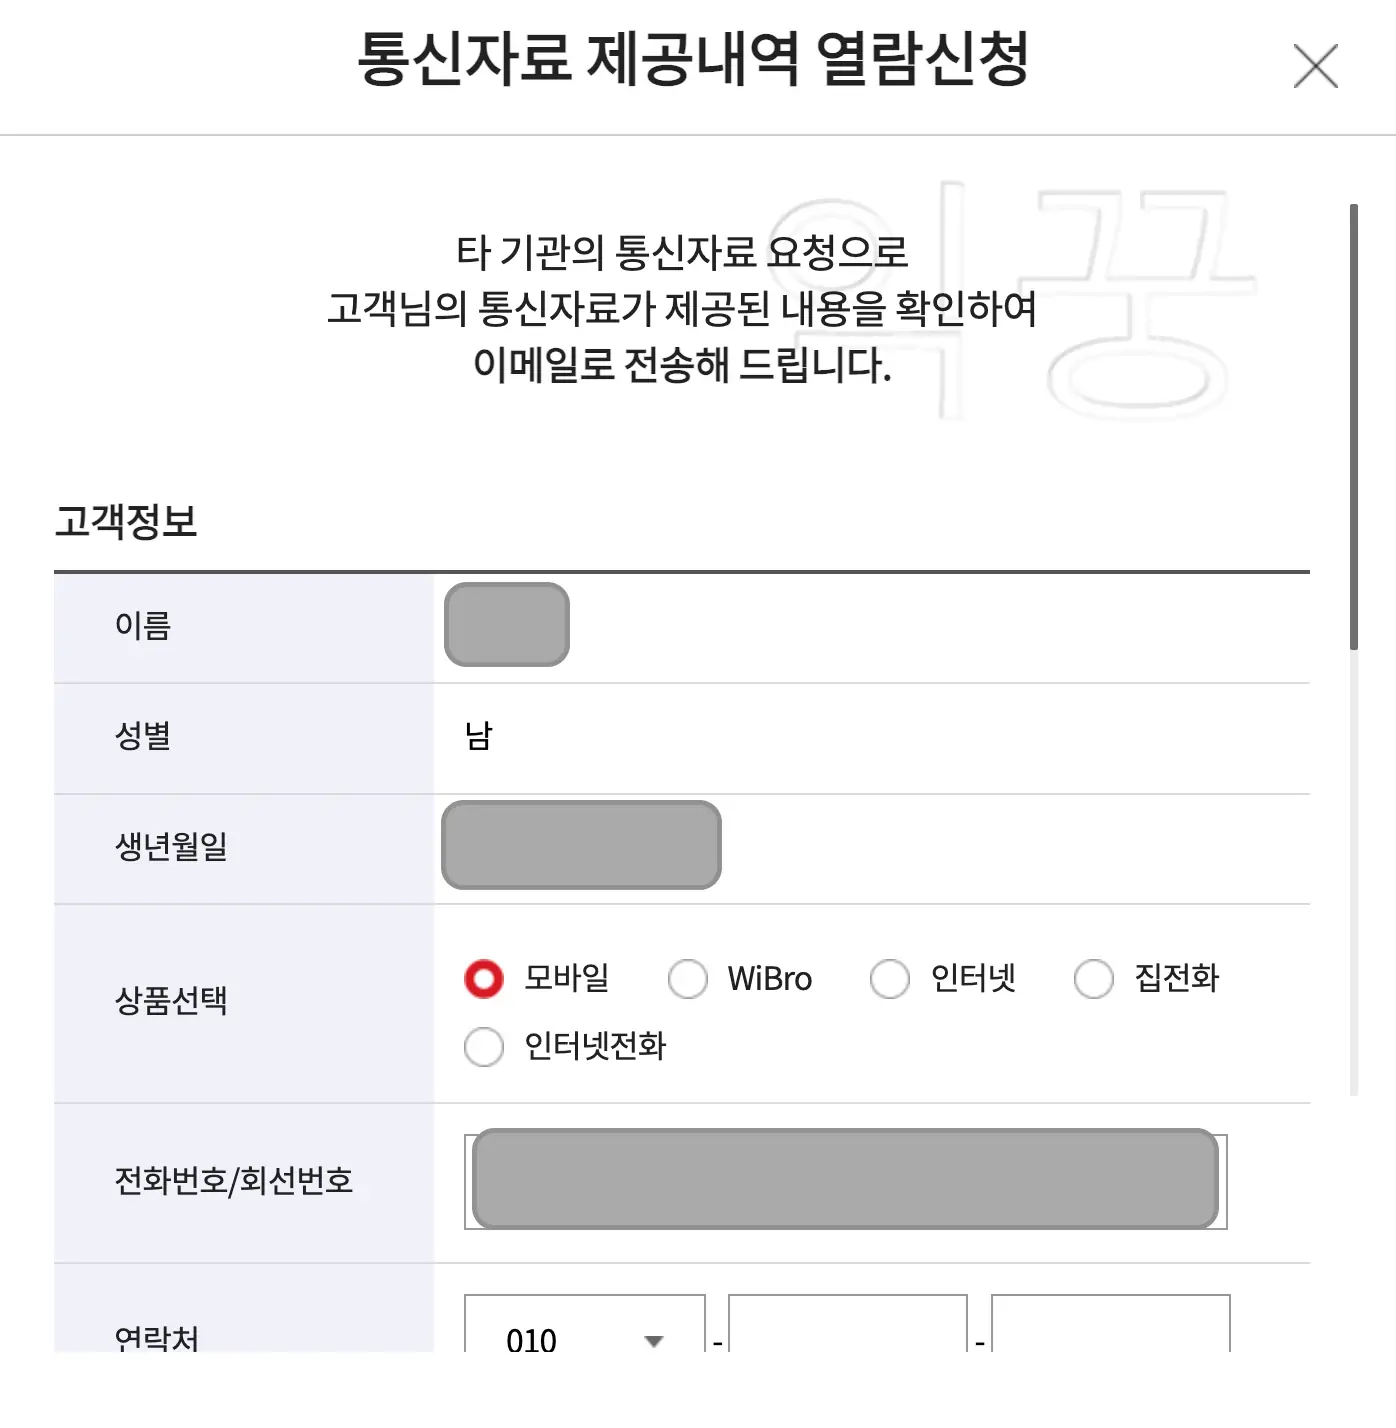Screen dimensions: 1396x1428
Task: Select the 인터넷전화 option
Action: click(484, 1047)
